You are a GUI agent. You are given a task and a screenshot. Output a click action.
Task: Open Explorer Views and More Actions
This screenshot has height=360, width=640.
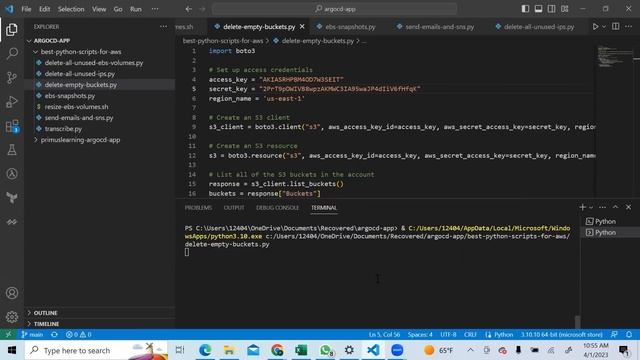[x=164, y=27]
